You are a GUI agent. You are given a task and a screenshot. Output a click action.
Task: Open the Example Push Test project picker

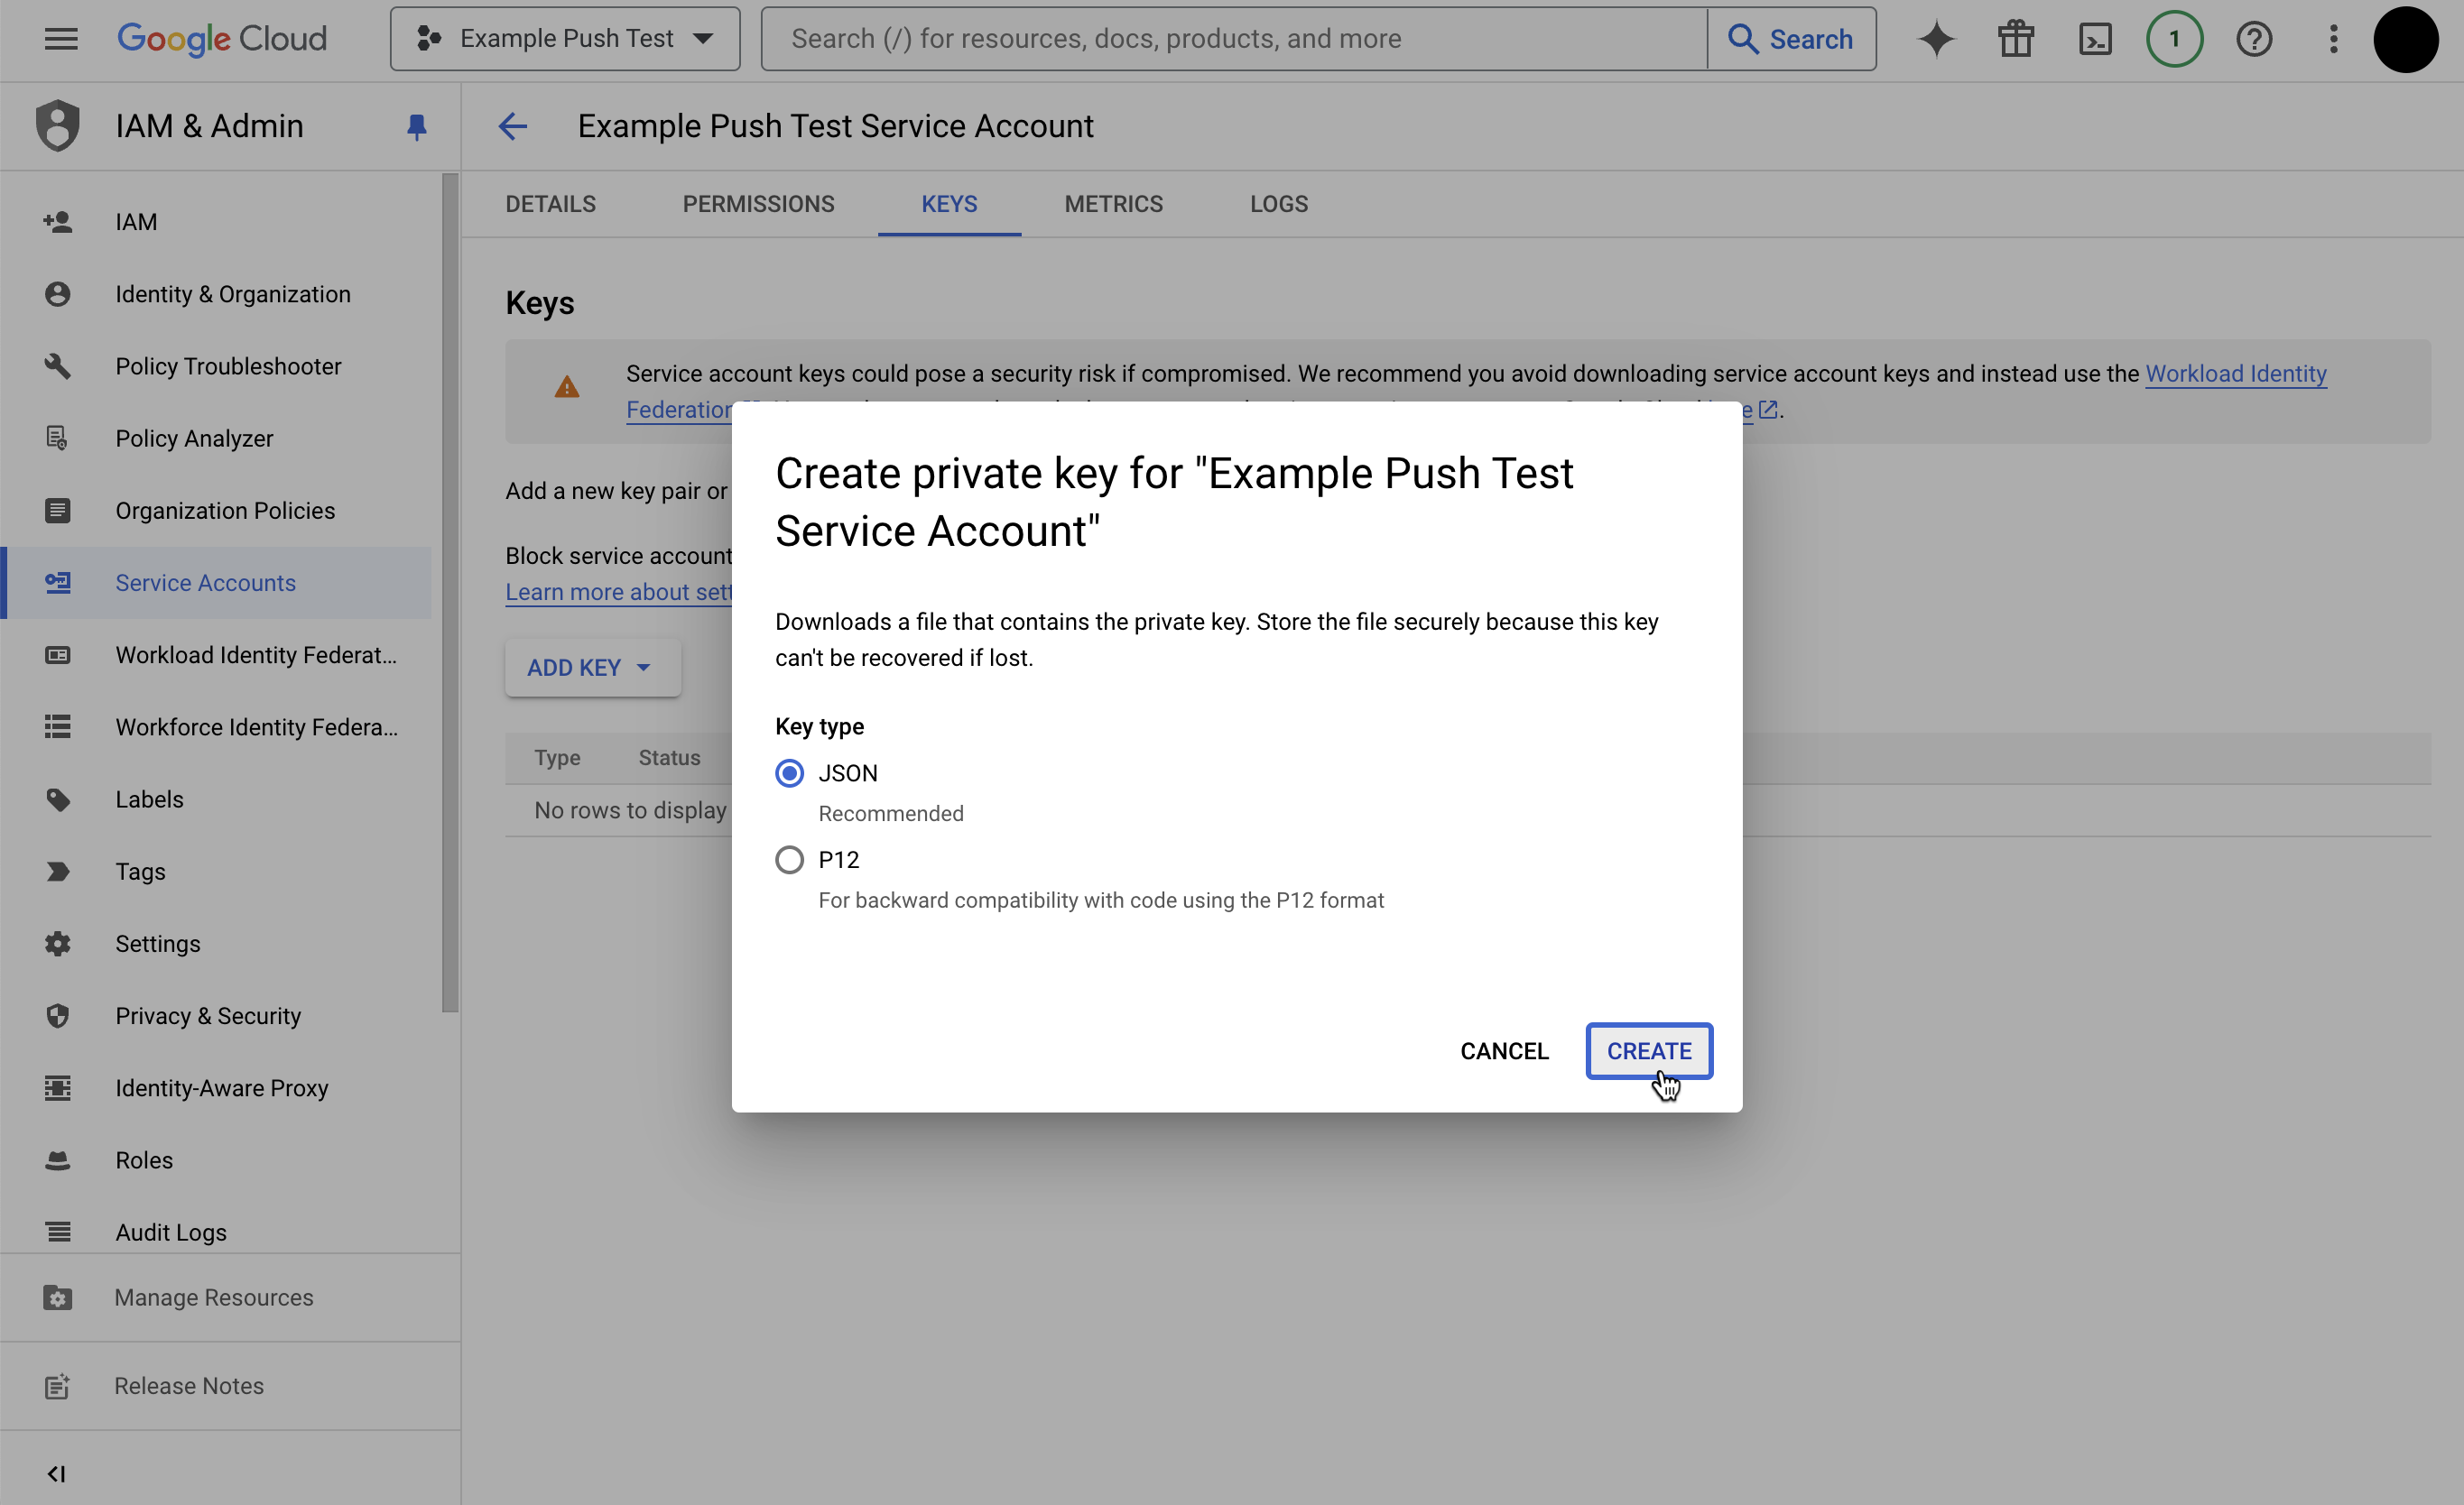[x=565, y=39]
